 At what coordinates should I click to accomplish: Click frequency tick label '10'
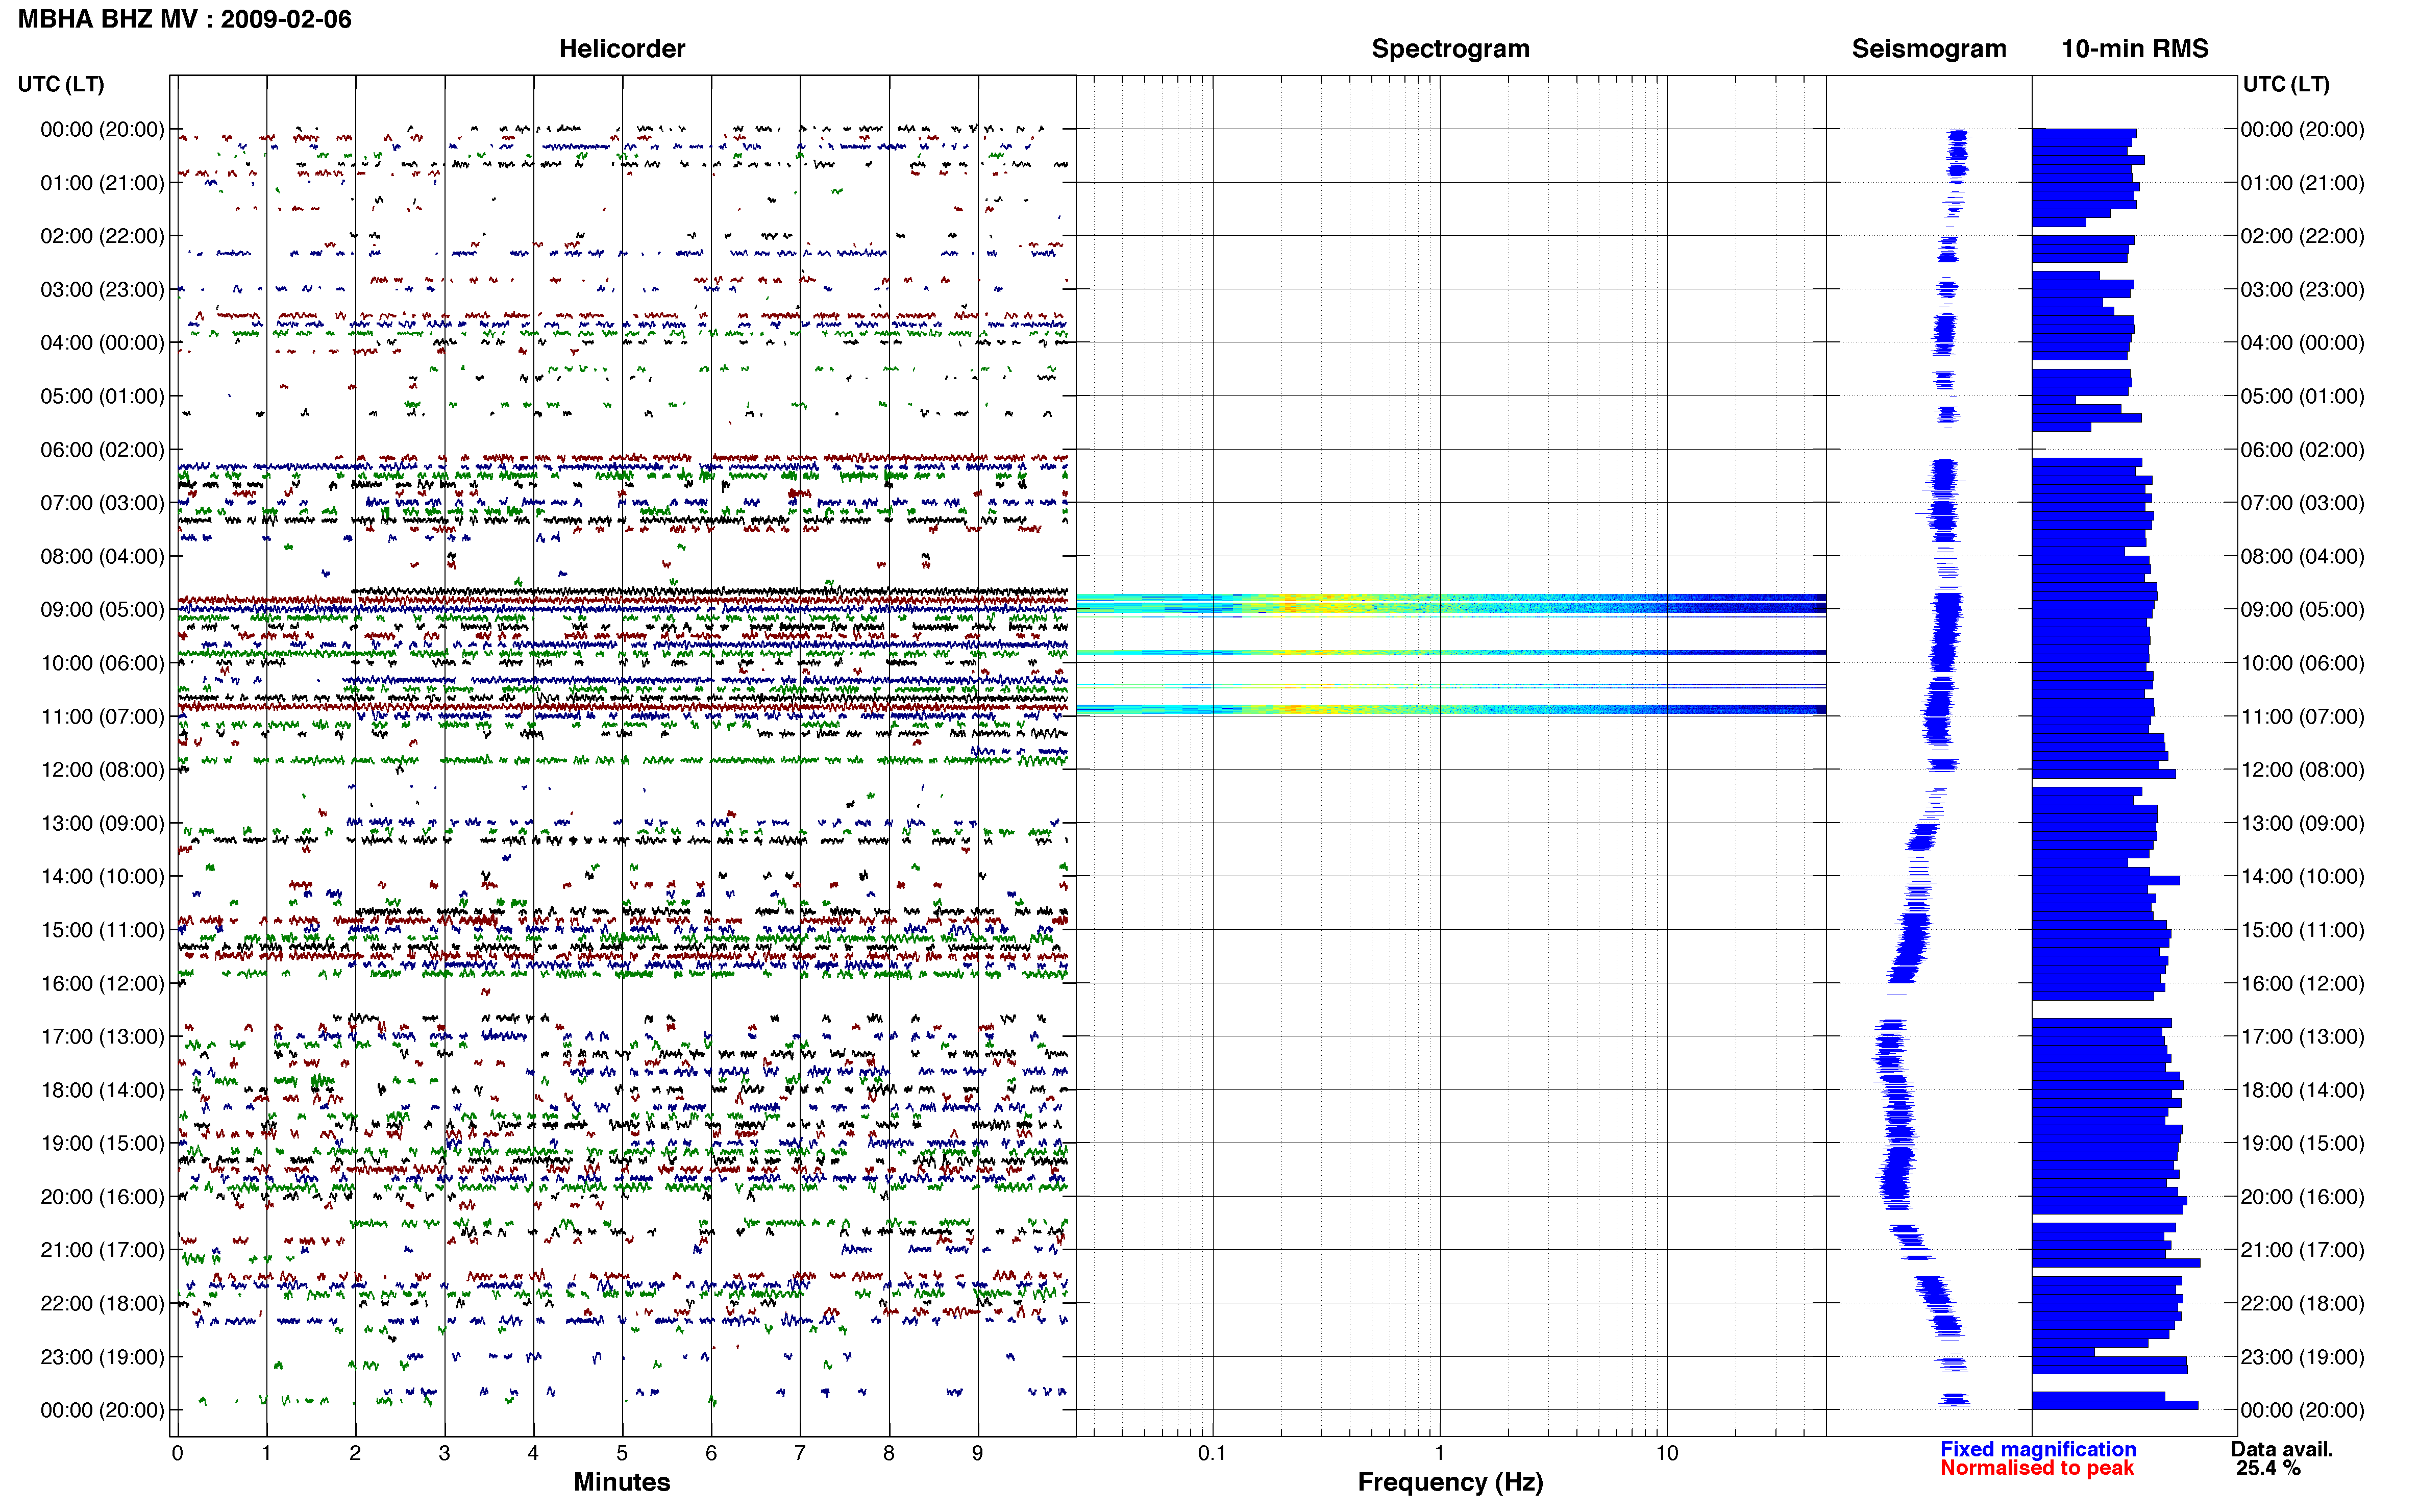pos(1666,1453)
